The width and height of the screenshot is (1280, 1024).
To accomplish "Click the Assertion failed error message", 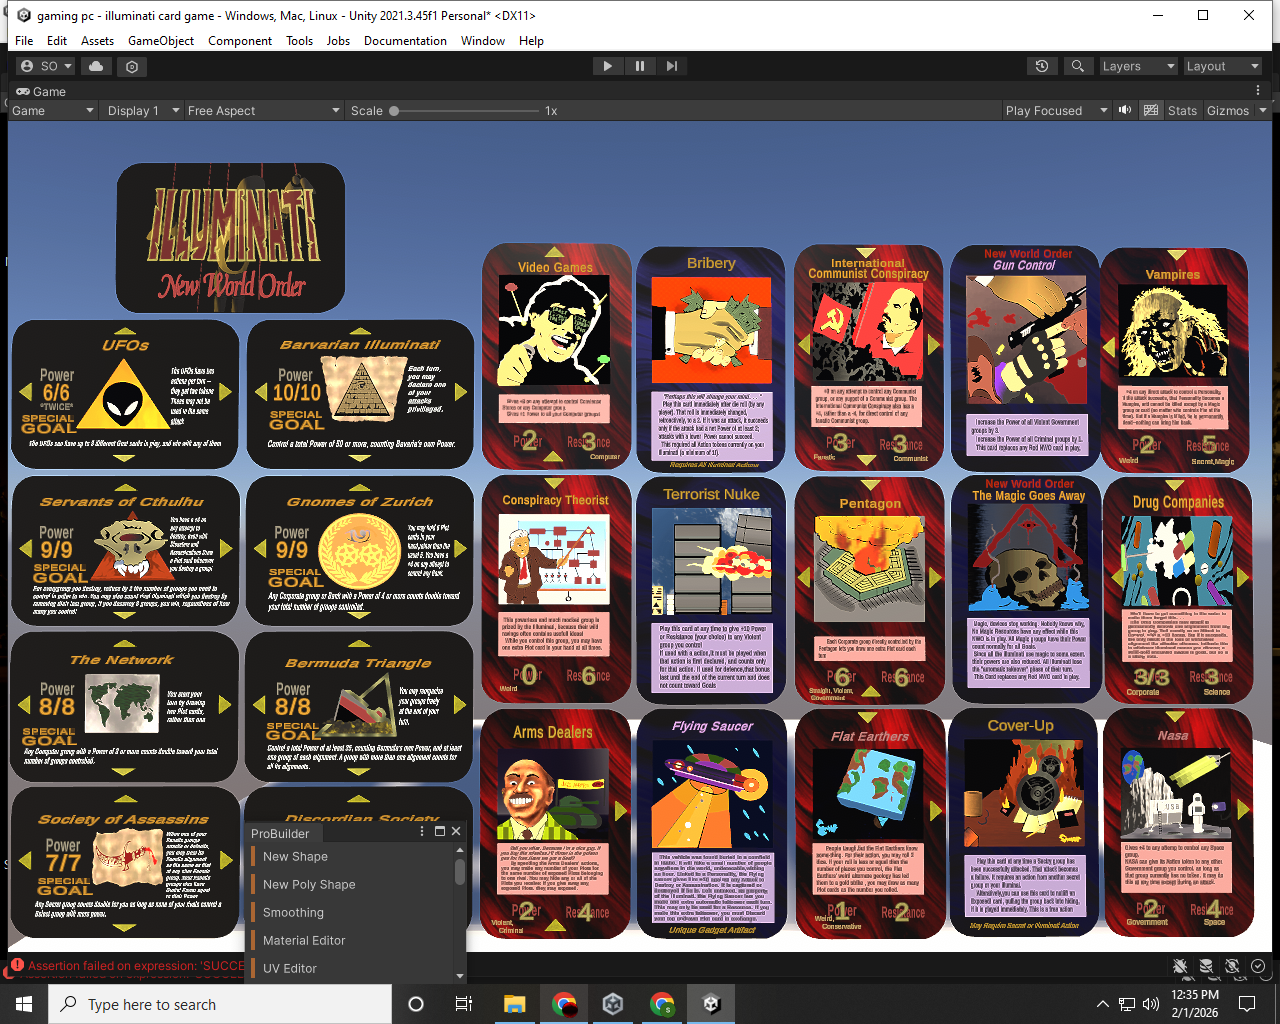I will pyautogui.click(x=136, y=966).
